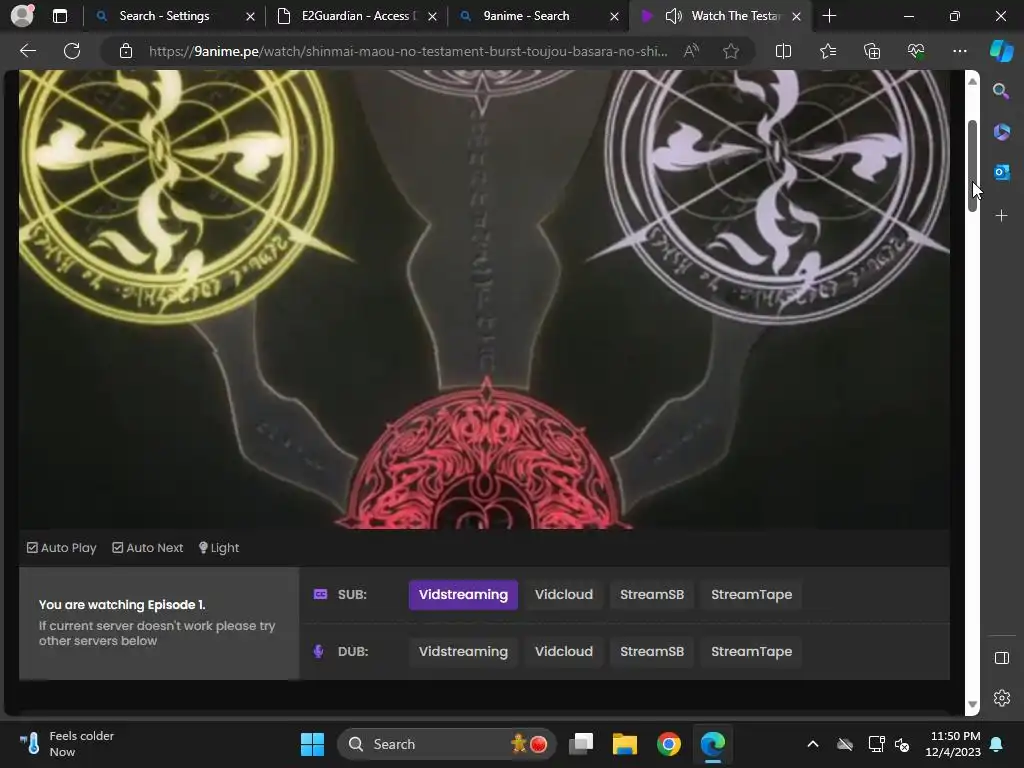
Task: Activate Read Aloud icon in address bar
Action: pyautogui.click(x=691, y=51)
